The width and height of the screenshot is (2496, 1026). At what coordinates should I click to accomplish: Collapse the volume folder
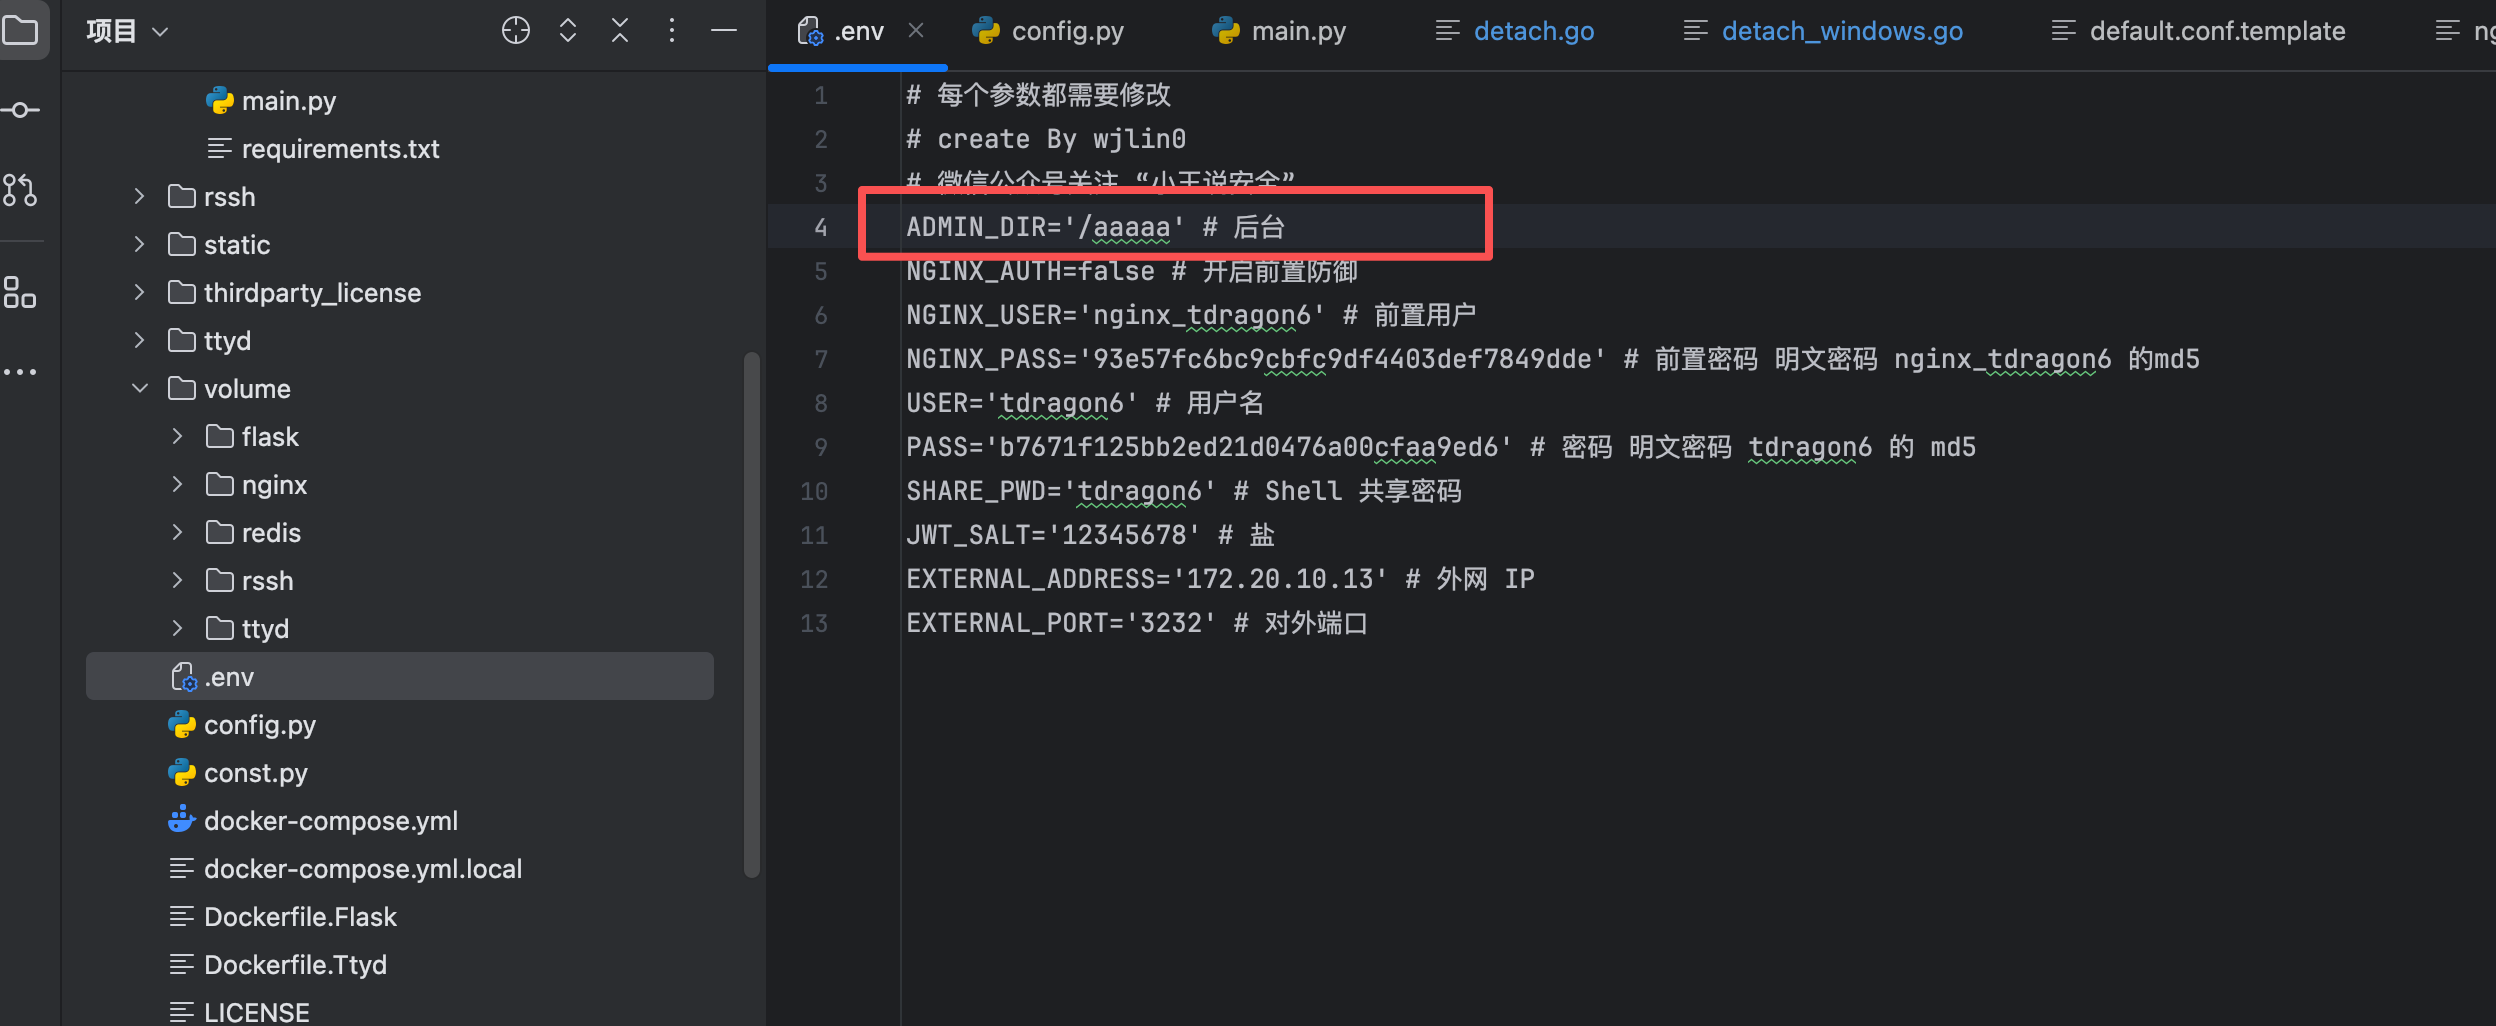click(x=140, y=389)
